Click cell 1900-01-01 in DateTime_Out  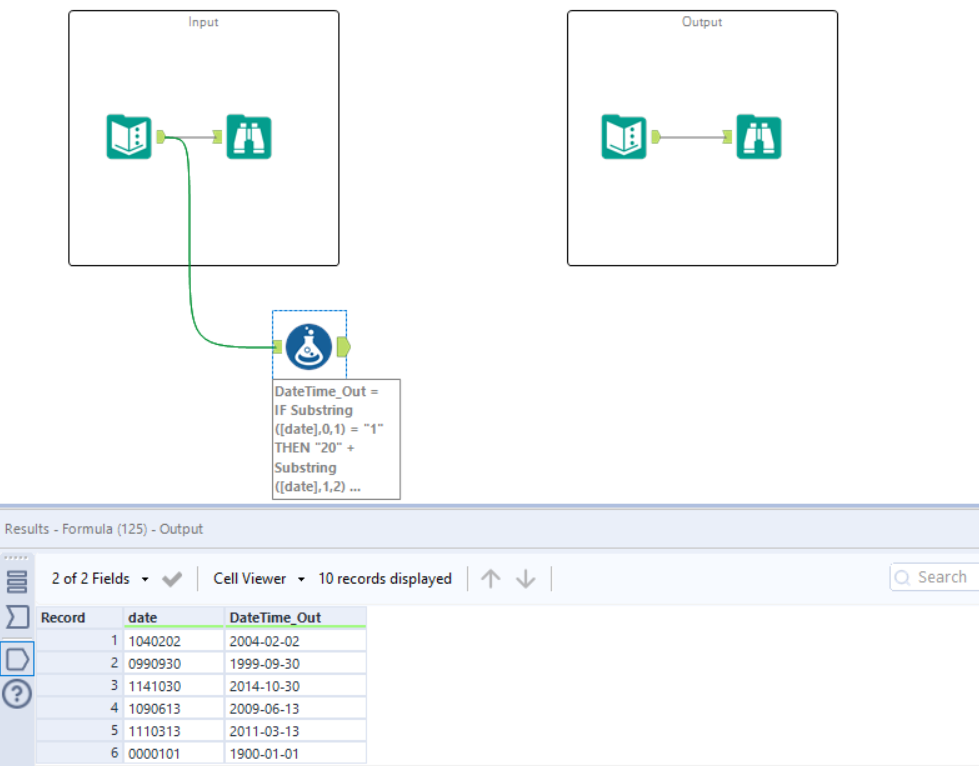point(295,754)
